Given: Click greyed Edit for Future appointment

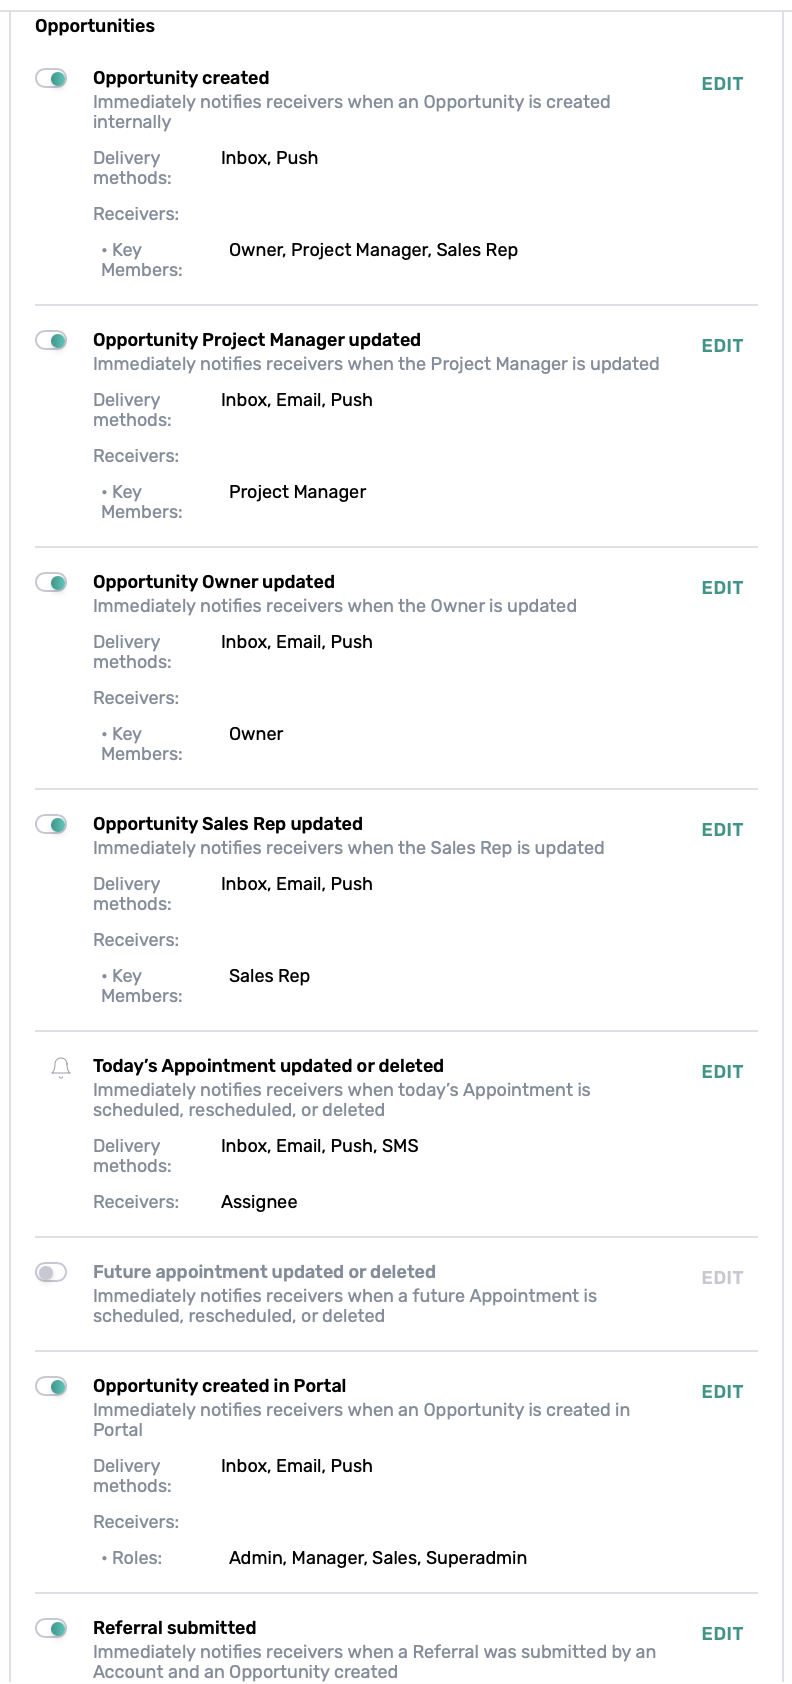Looking at the screenshot, I should [x=722, y=1278].
